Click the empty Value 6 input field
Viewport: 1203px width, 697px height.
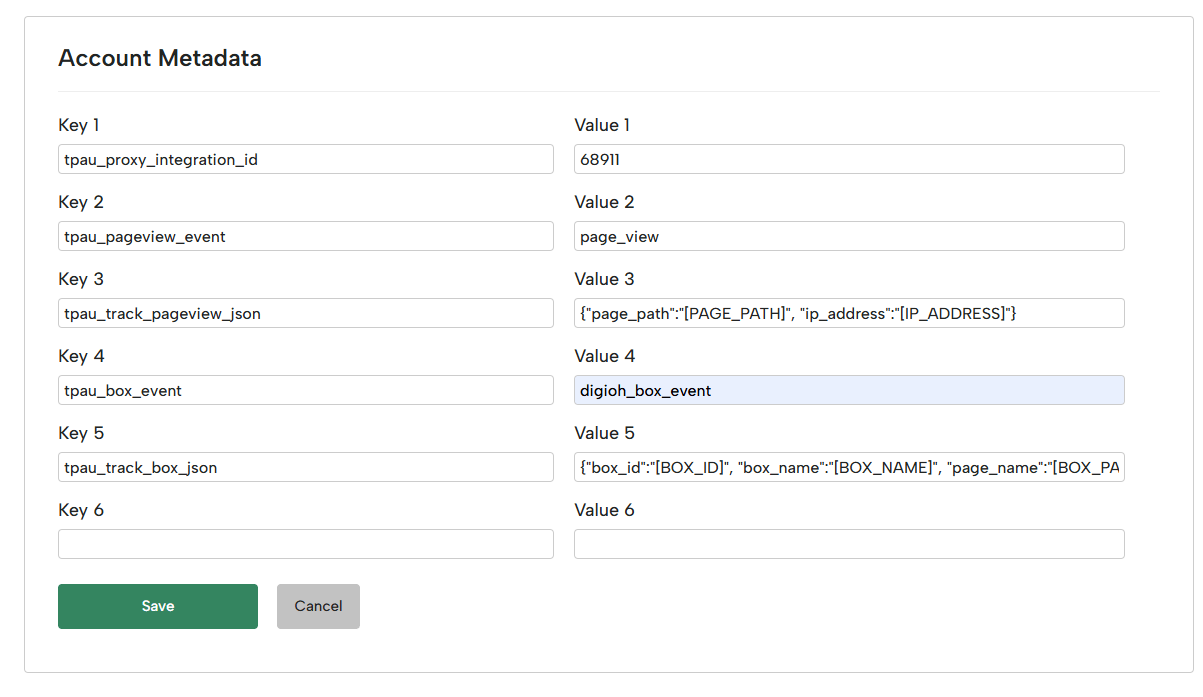pyautogui.click(x=848, y=544)
